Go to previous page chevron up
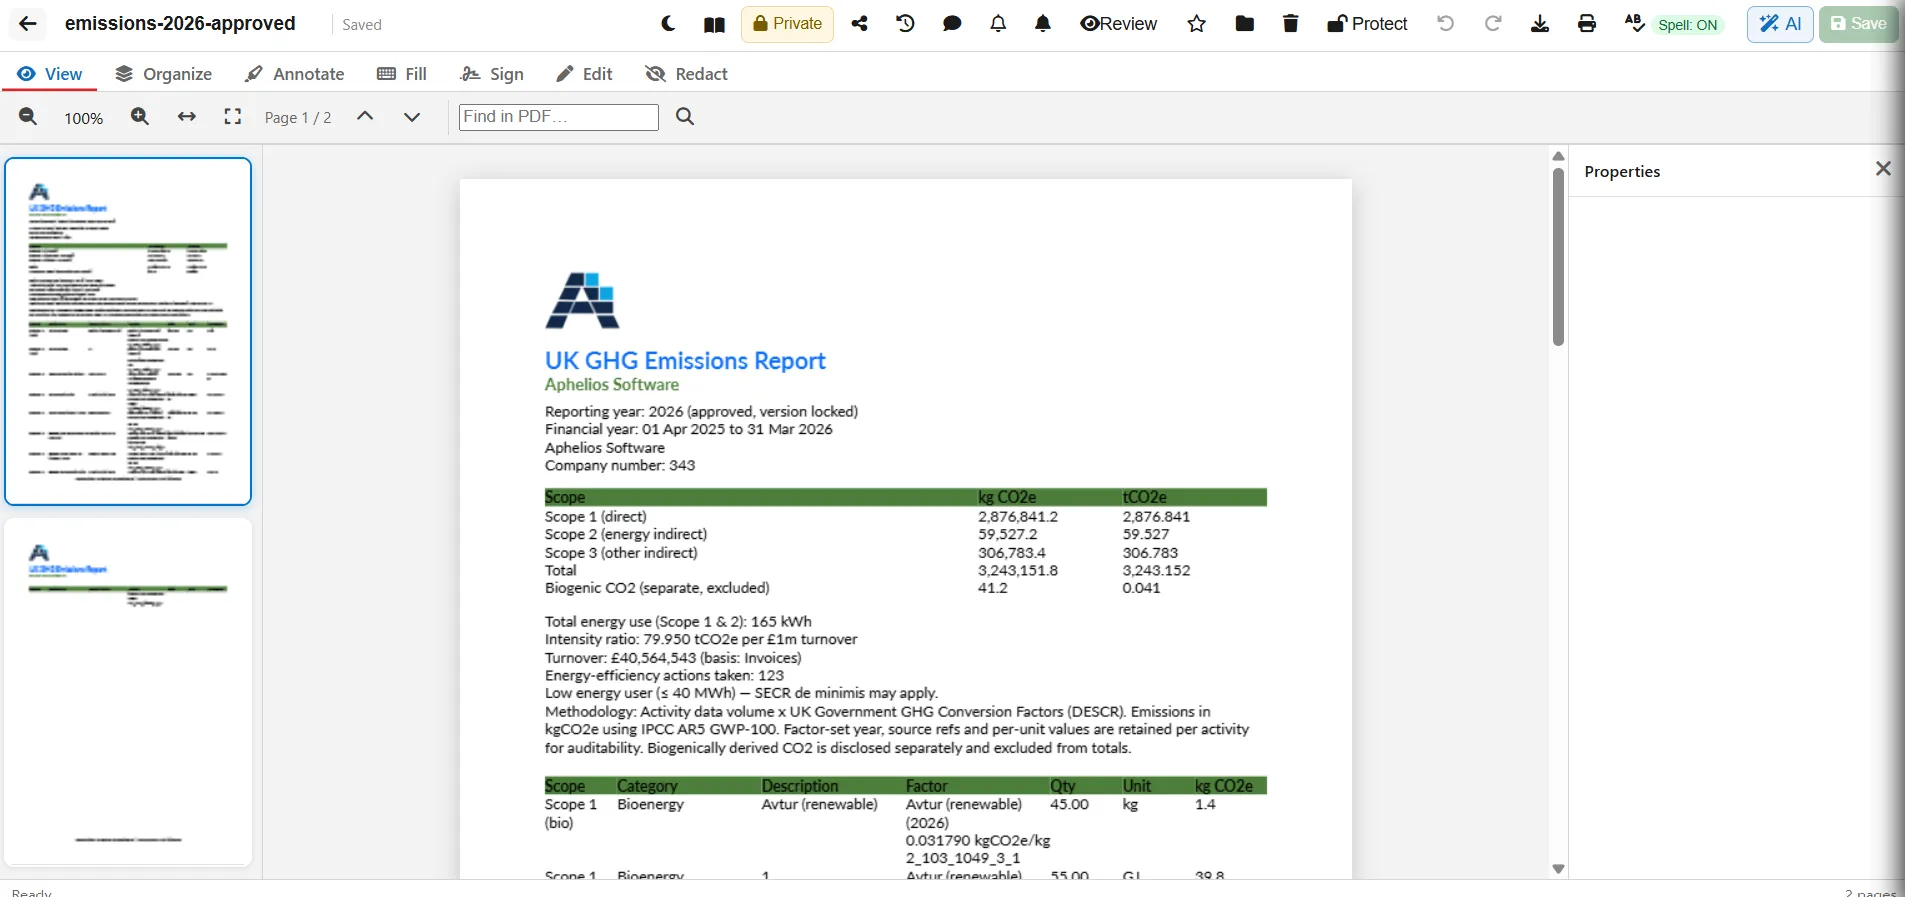The width and height of the screenshot is (1905, 897). point(365,117)
